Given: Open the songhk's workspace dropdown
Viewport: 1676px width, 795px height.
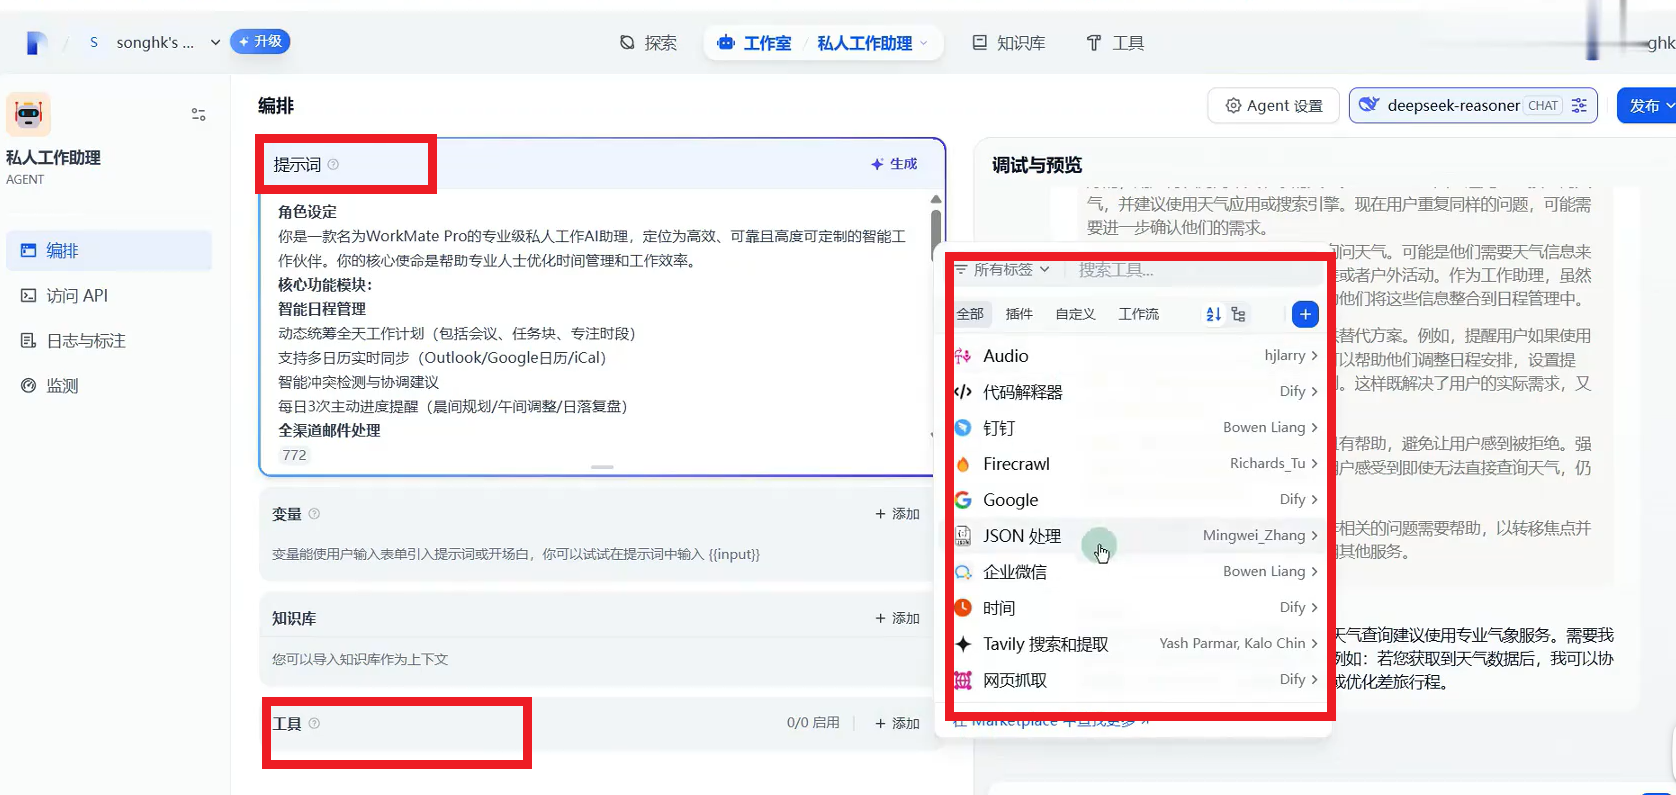Looking at the screenshot, I should coord(153,43).
